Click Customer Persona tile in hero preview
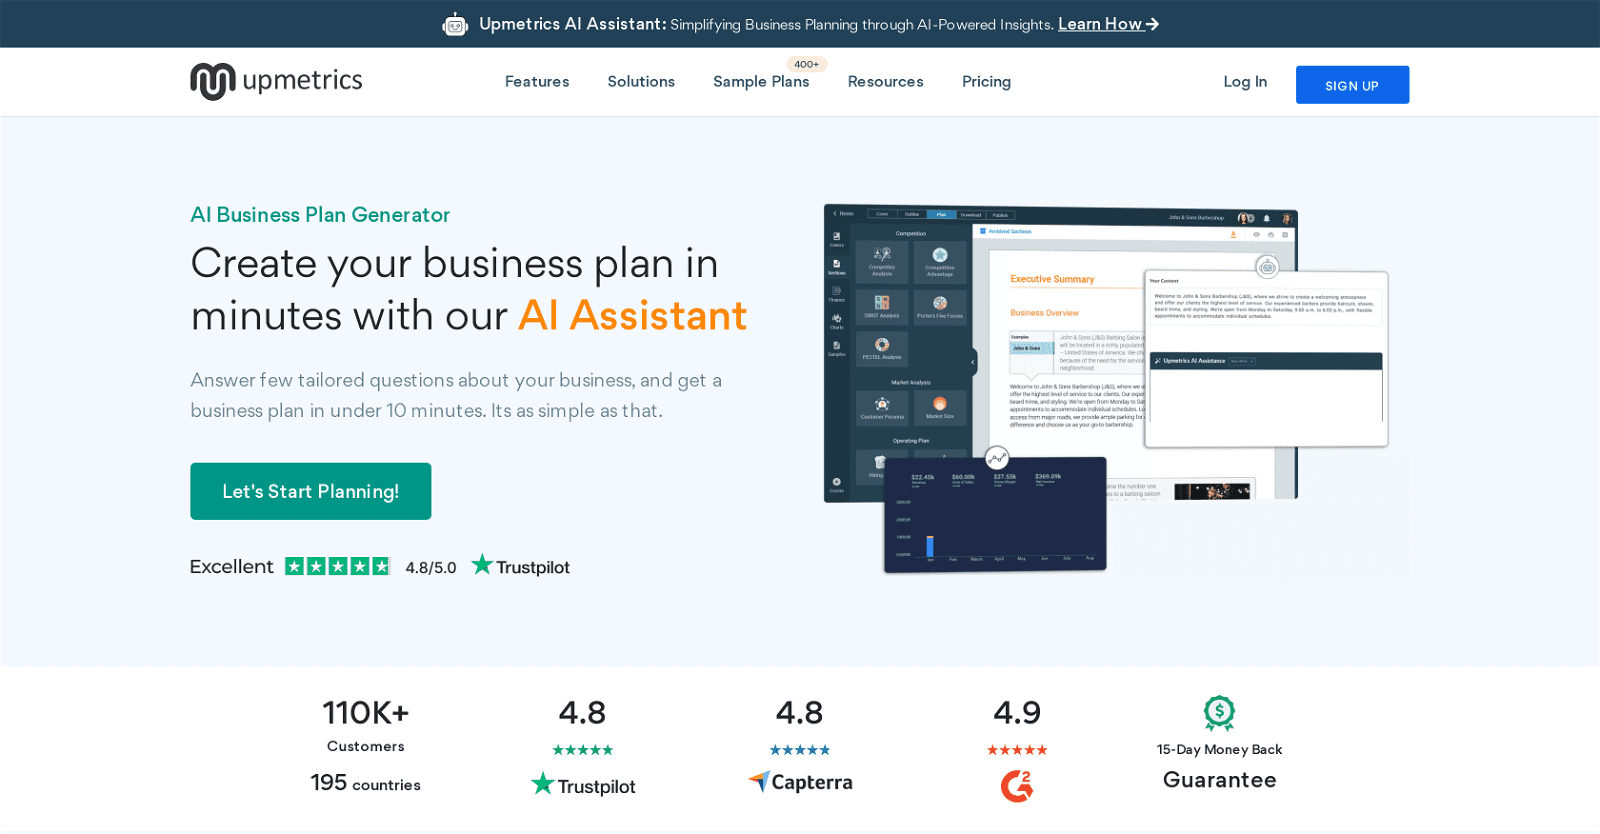The height and width of the screenshot is (834, 1600). (882, 408)
